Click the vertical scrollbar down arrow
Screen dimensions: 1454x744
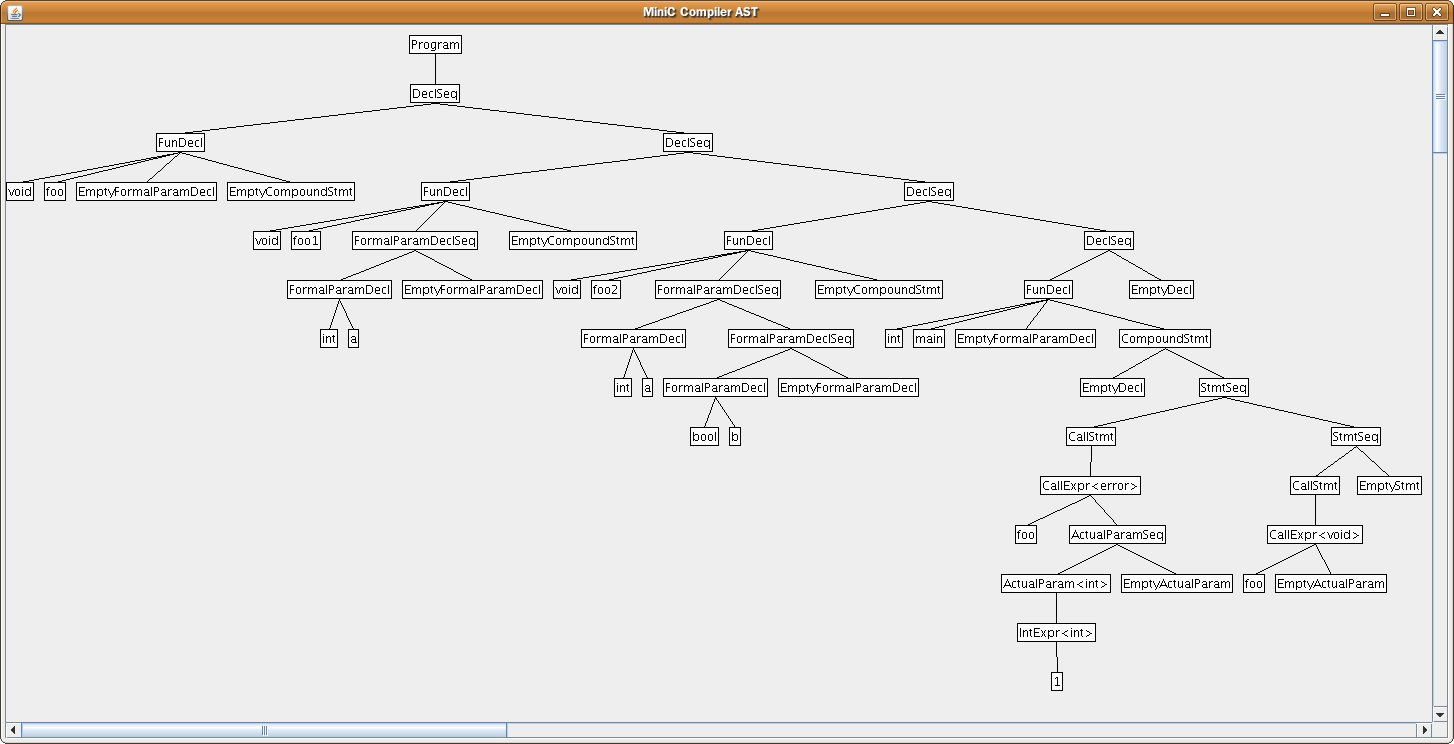pos(1440,713)
